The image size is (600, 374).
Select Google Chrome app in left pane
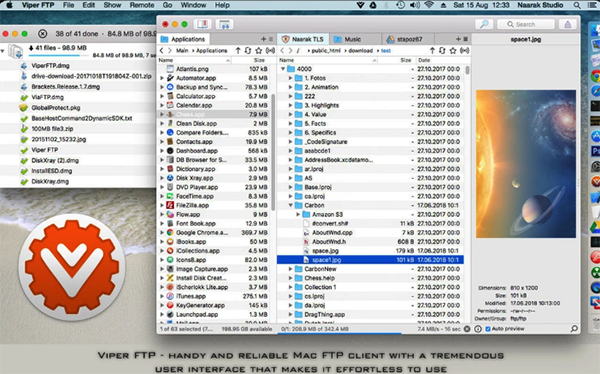[x=215, y=233]
